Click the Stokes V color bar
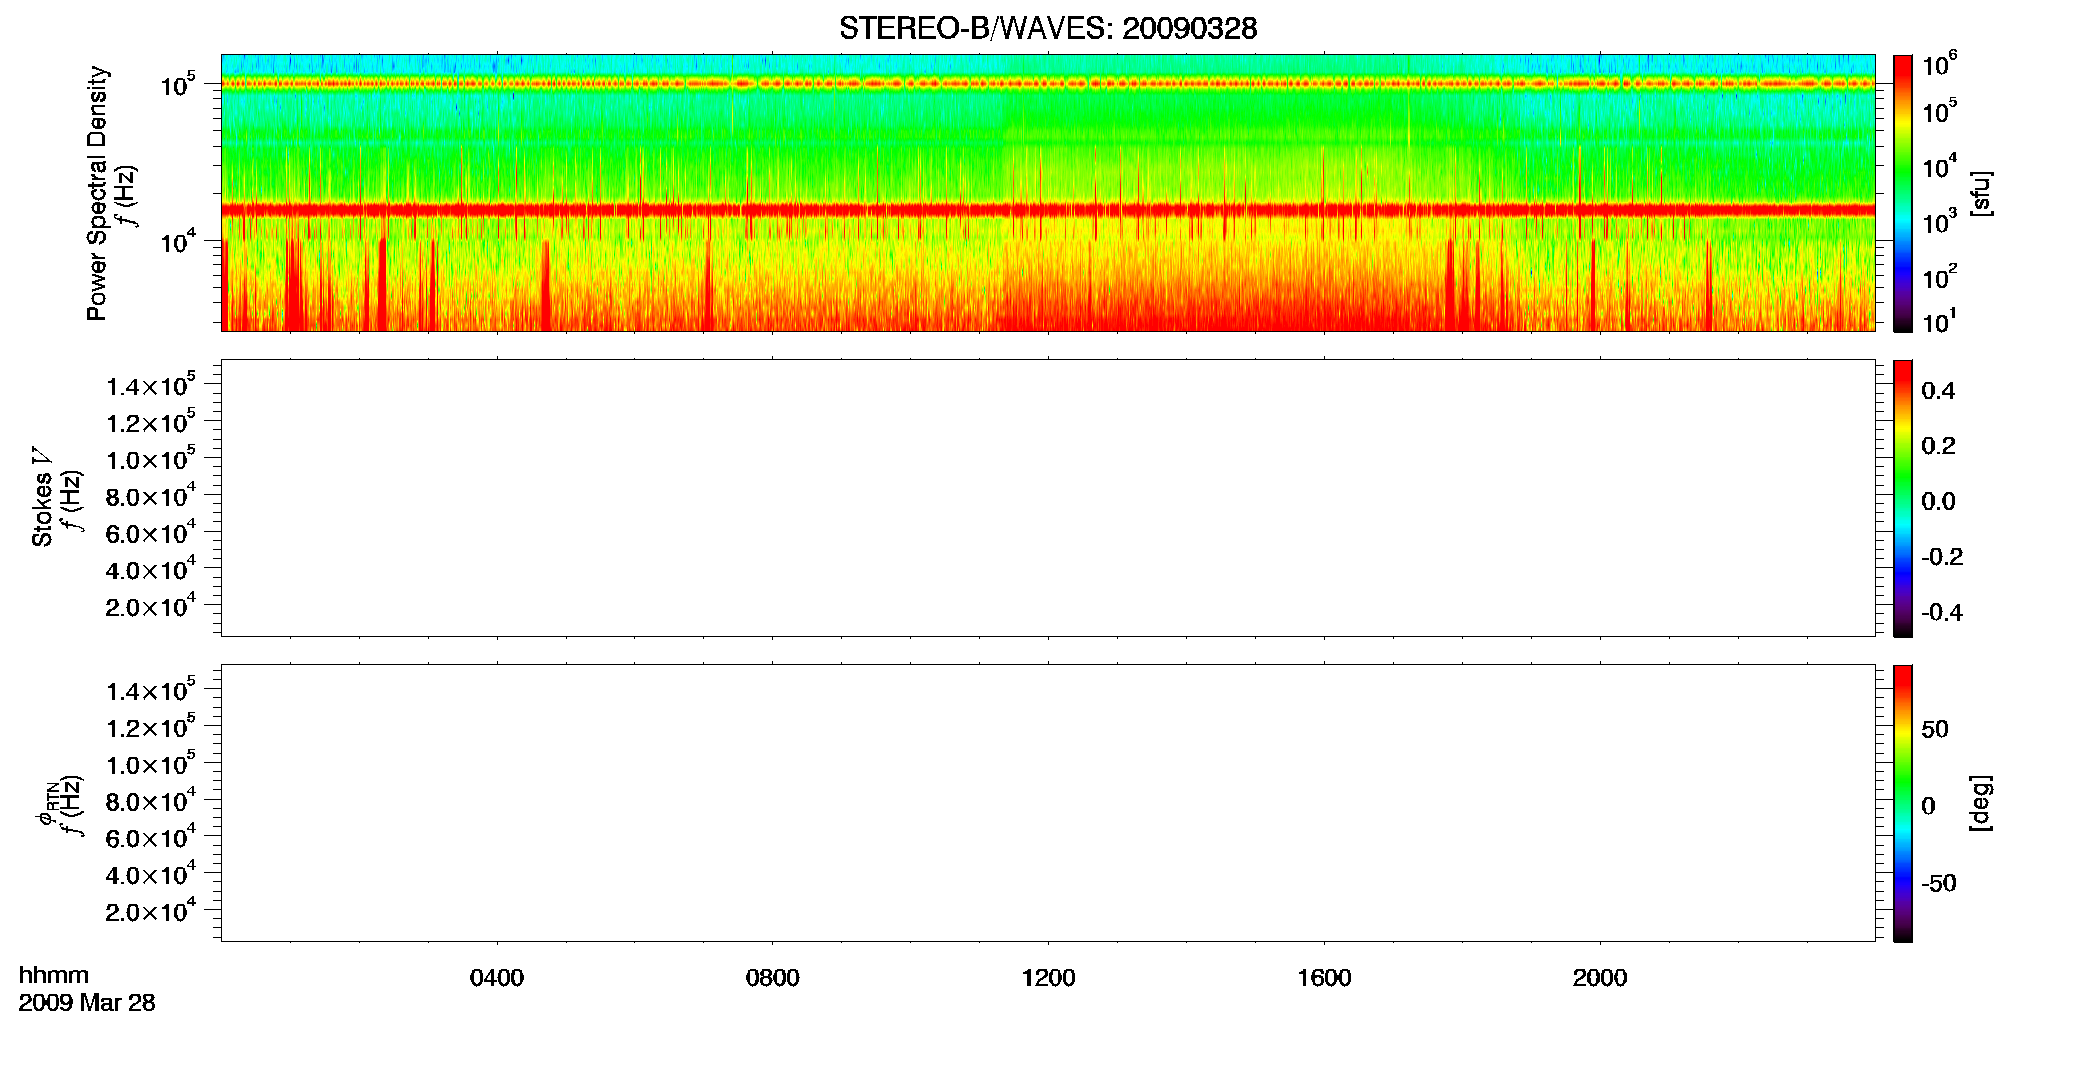 pyautogui.click(x=1903, y=498)
